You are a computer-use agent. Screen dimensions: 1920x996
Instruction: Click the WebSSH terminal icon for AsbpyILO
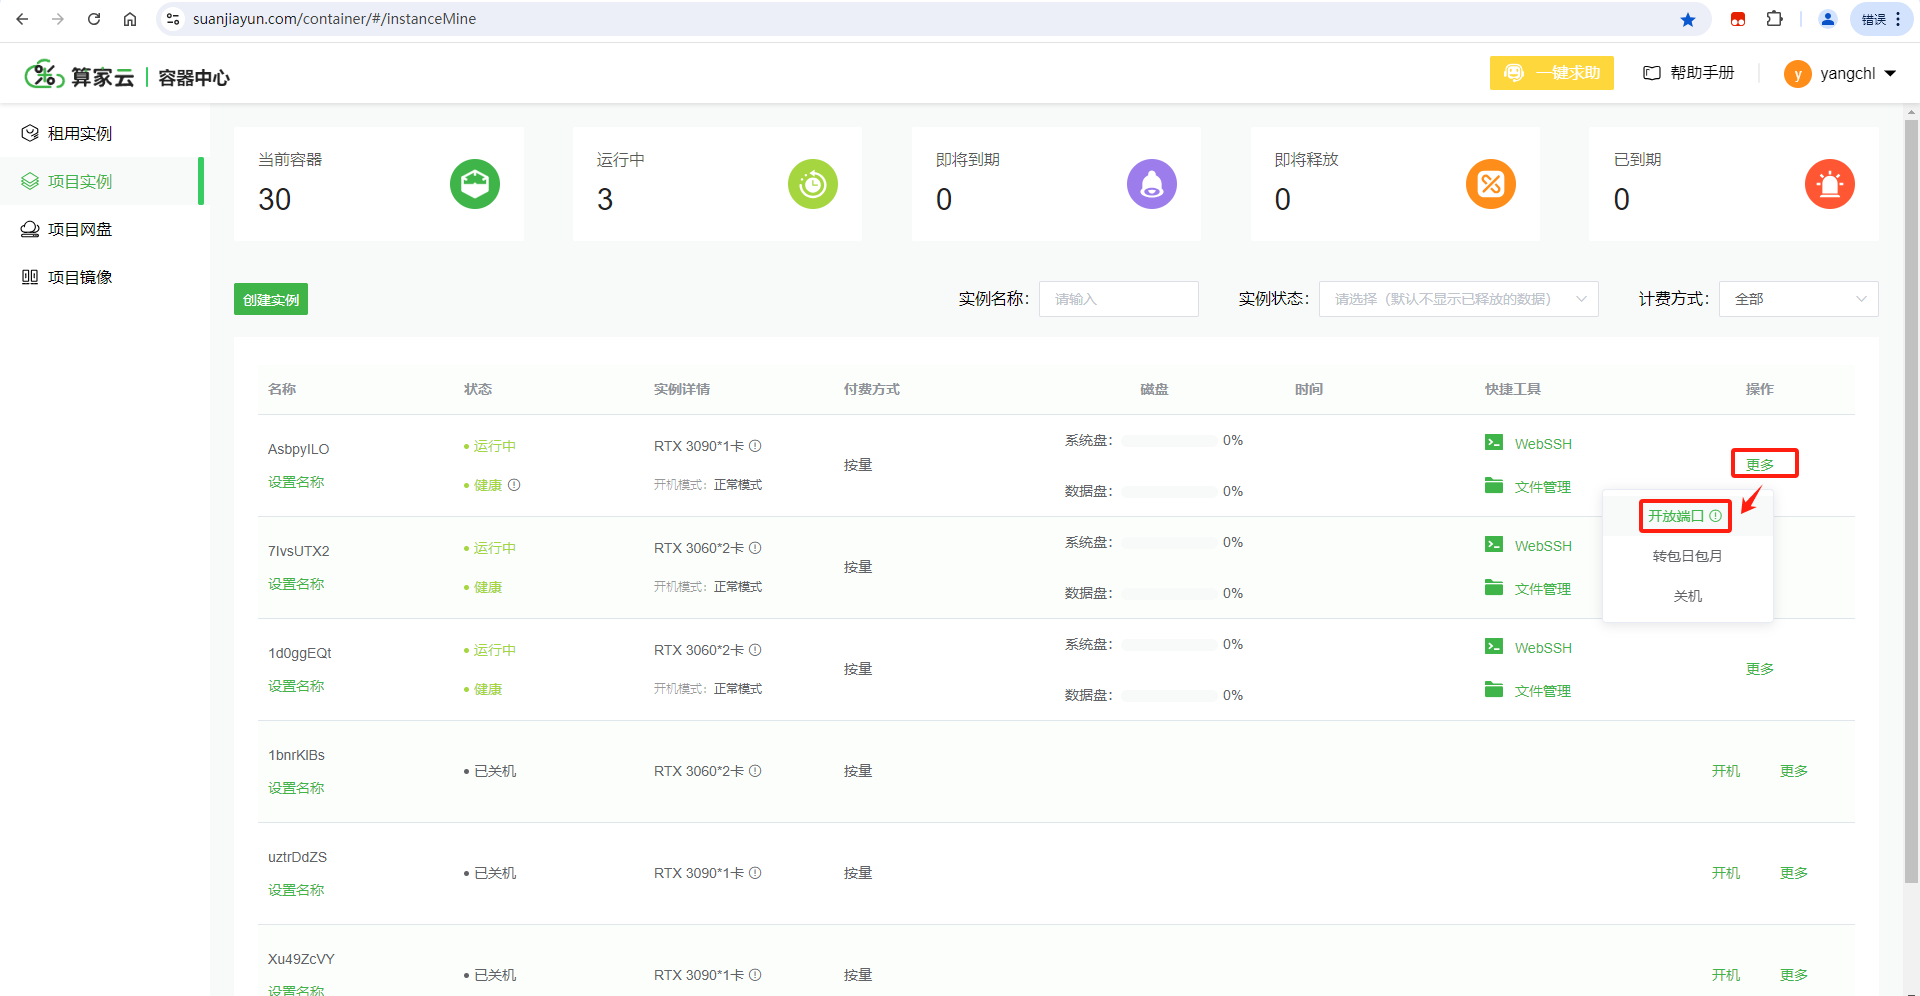[x=1494, y=442]
